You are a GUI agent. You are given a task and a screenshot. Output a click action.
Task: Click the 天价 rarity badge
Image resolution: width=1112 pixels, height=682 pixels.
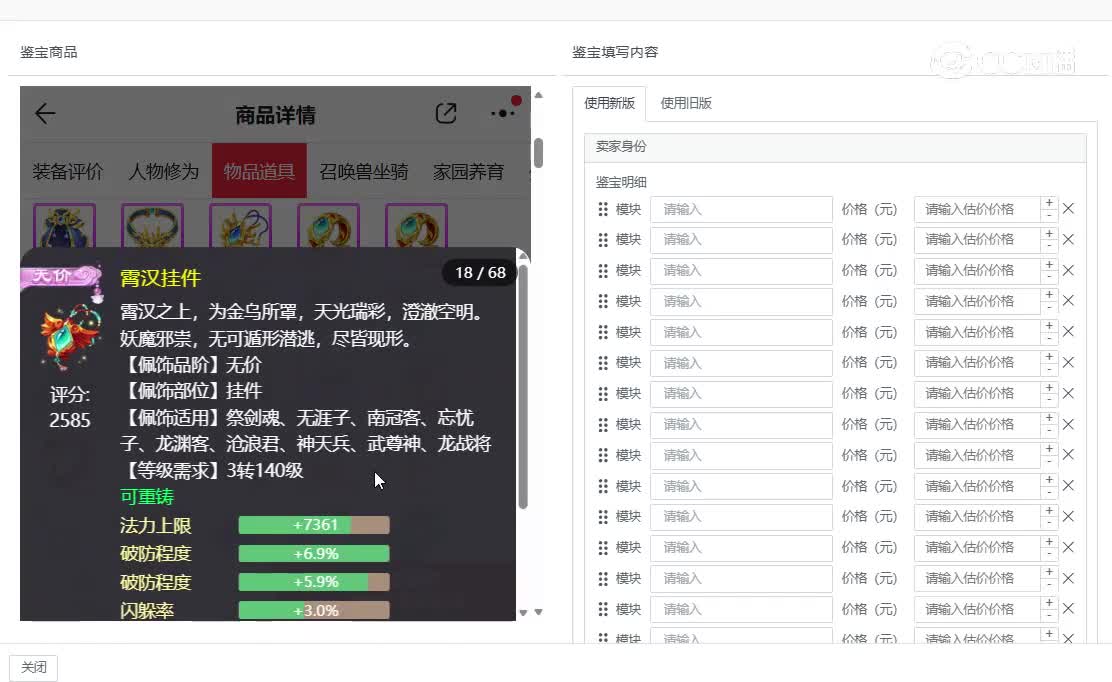click(61, 276)
